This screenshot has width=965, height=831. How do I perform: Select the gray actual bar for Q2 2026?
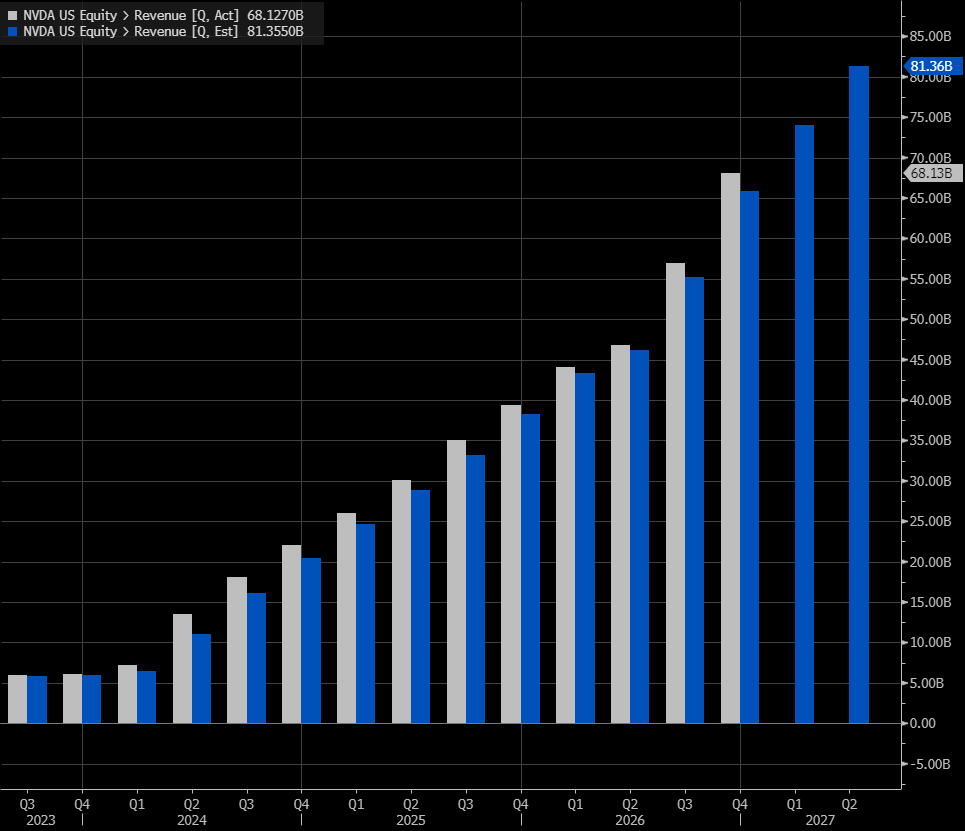(x=620, y=534)
